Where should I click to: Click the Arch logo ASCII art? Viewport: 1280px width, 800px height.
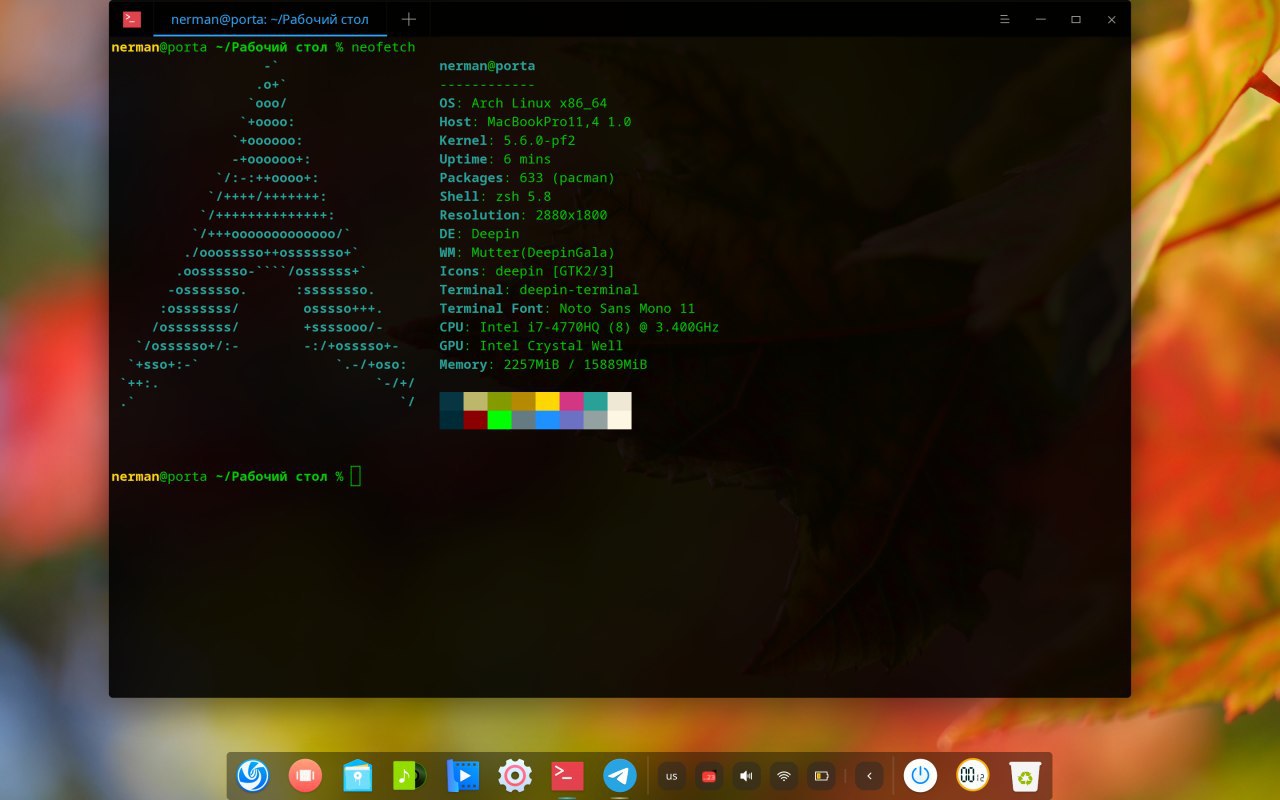click(x=267, y=235)
